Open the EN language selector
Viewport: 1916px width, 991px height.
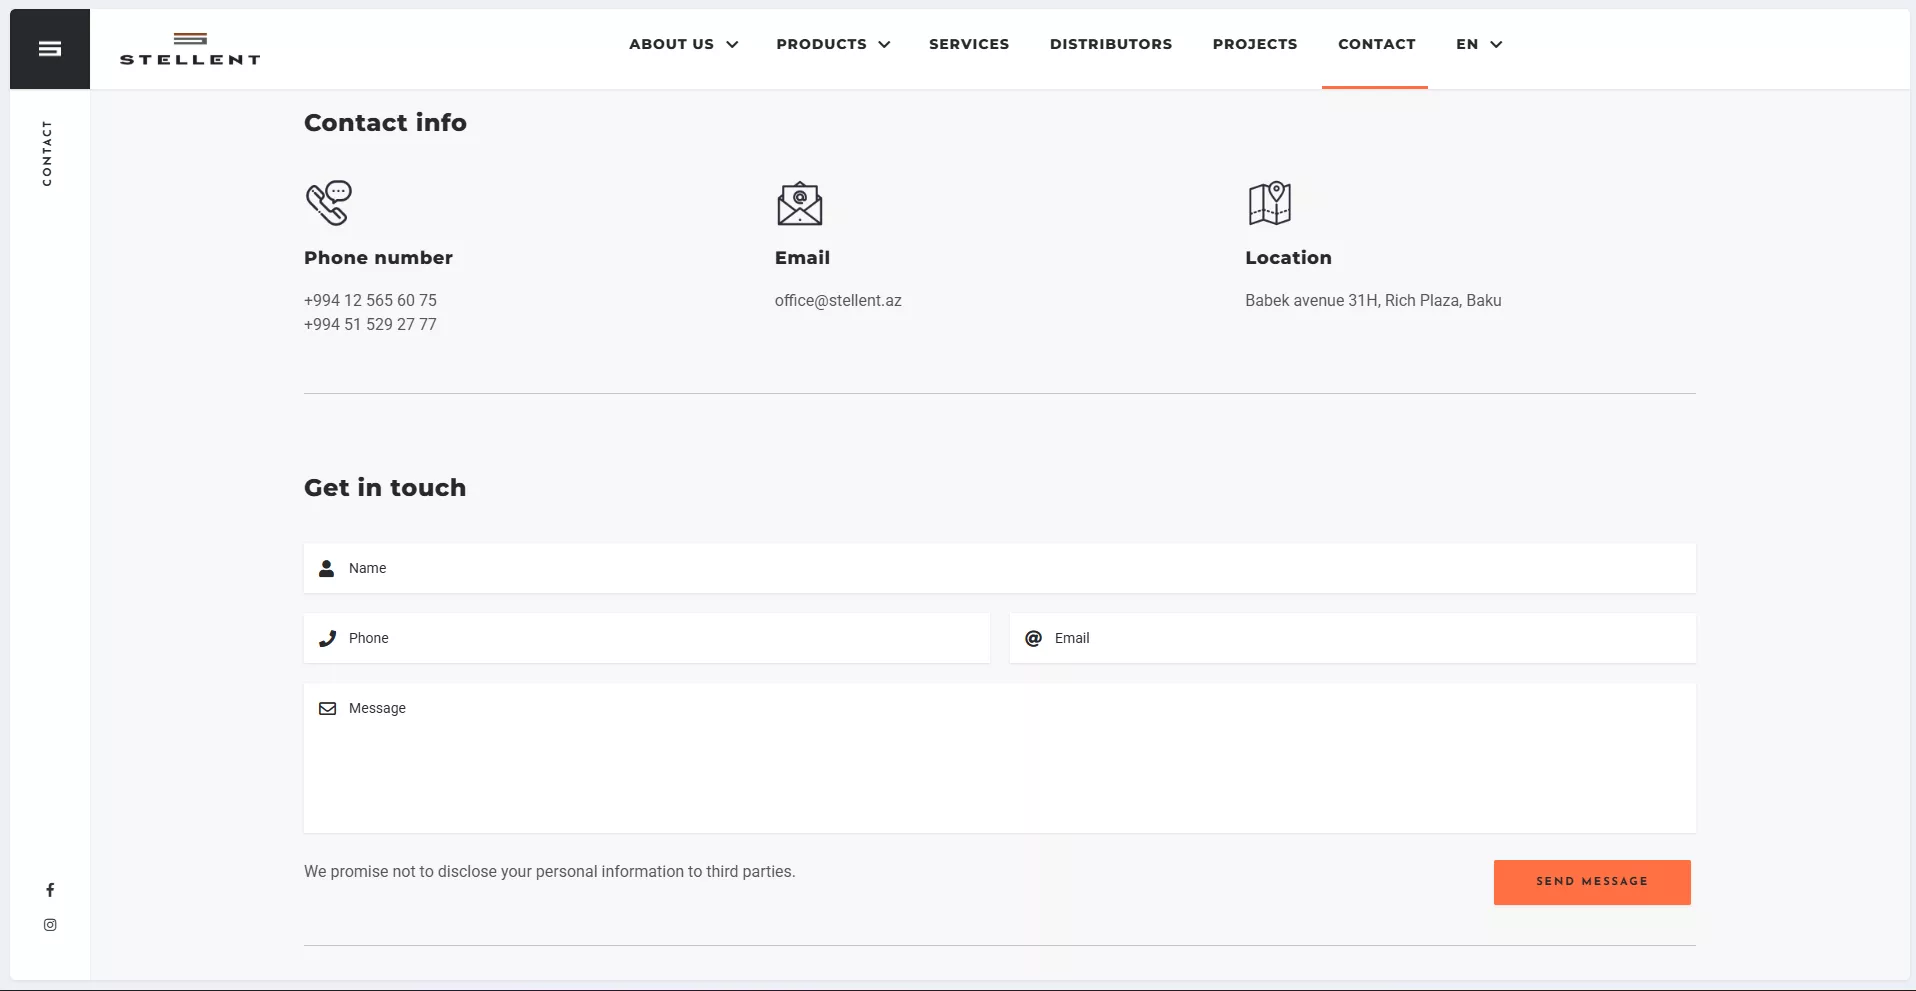1478,44
